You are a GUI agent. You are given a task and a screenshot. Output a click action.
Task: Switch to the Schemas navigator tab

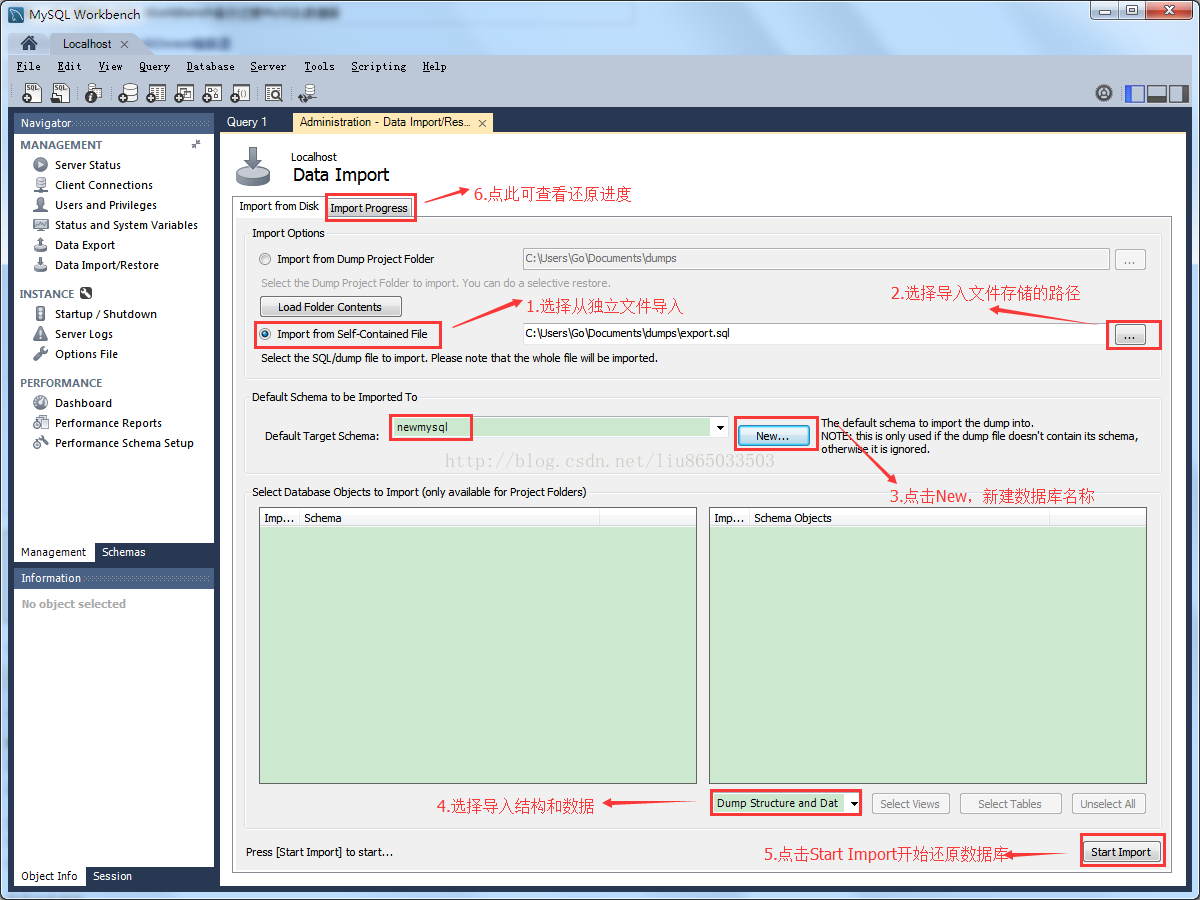pos(123,552)
